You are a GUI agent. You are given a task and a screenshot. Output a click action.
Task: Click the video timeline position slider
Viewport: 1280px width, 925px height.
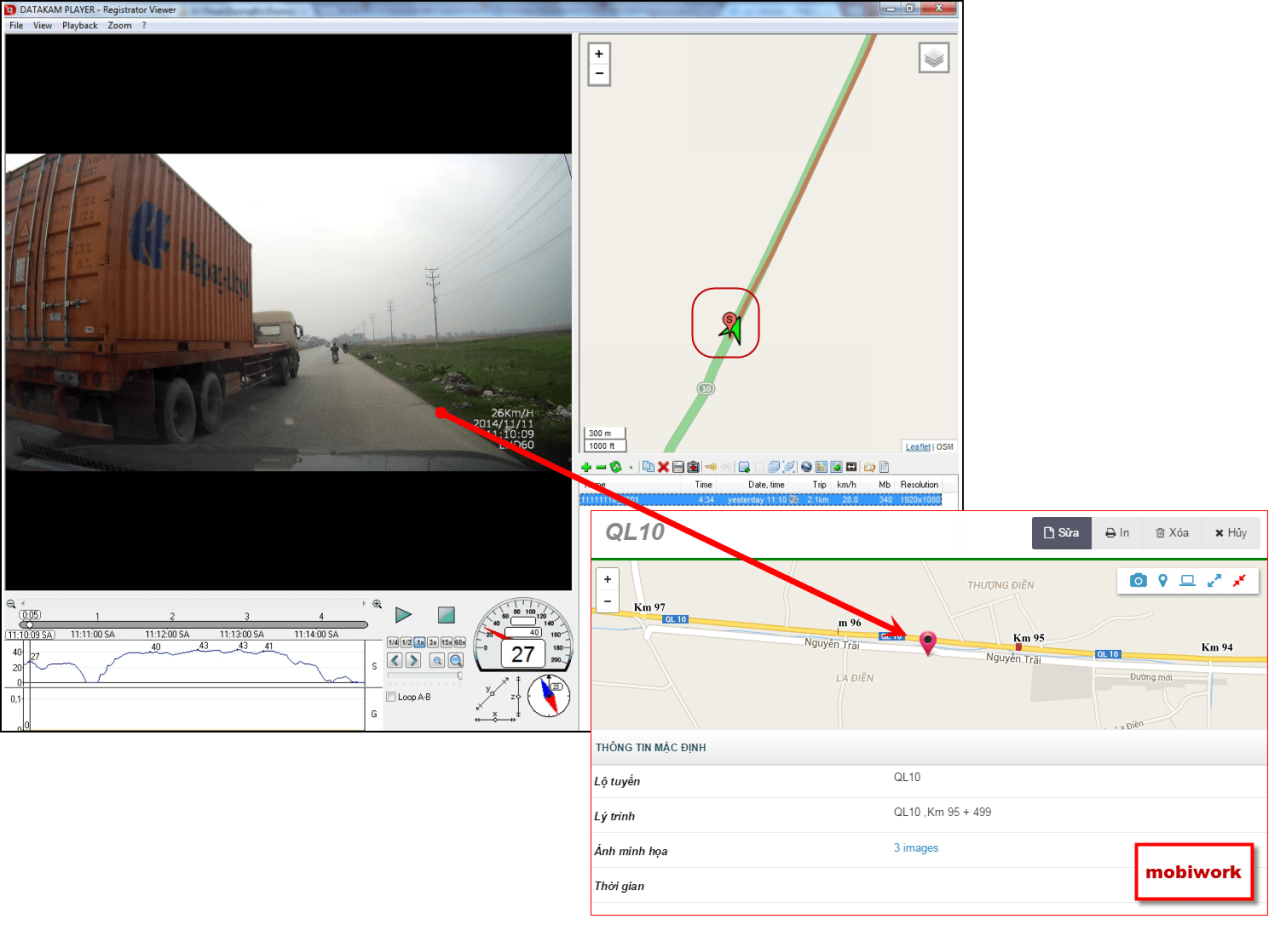click(x=195, y=625)
